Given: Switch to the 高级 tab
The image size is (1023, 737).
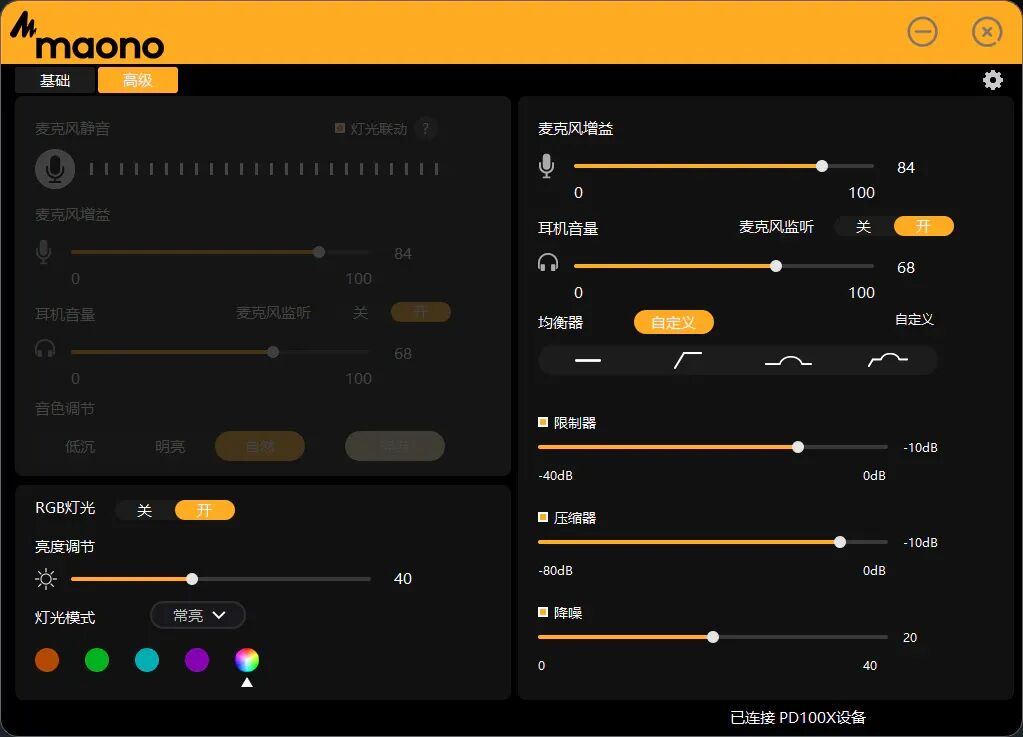Looking at the screenshot, I should [138, 80].
